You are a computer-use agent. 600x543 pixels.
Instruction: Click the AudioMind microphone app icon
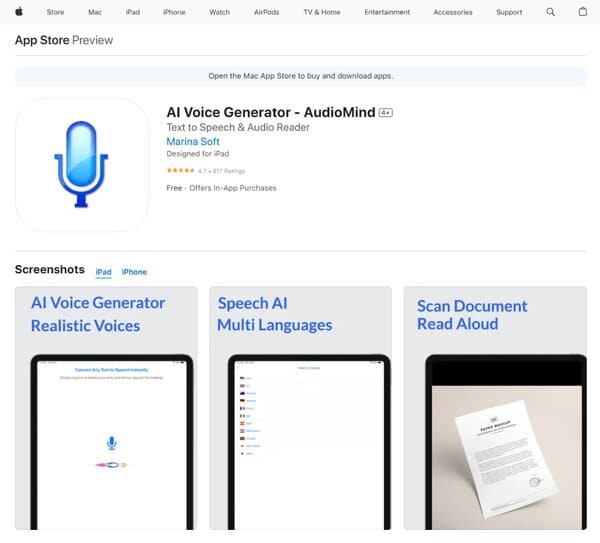tap(82, 165)
